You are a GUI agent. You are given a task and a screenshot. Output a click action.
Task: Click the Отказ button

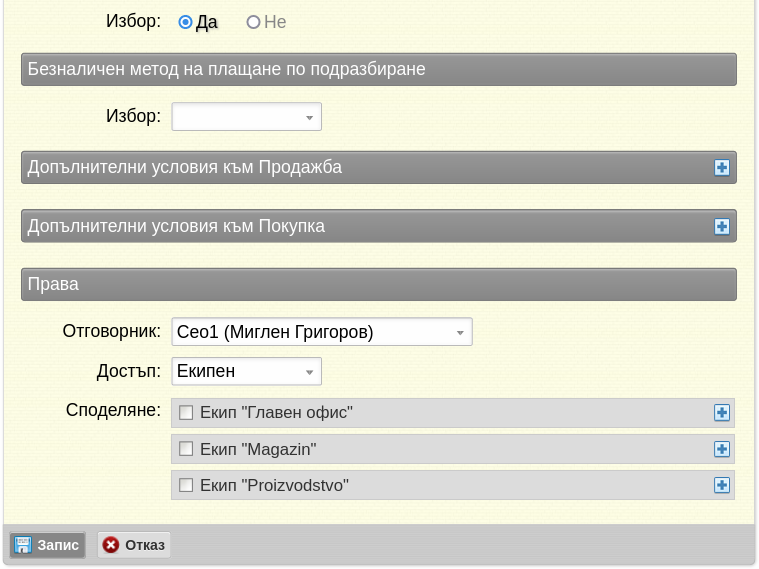pos(134,545)
